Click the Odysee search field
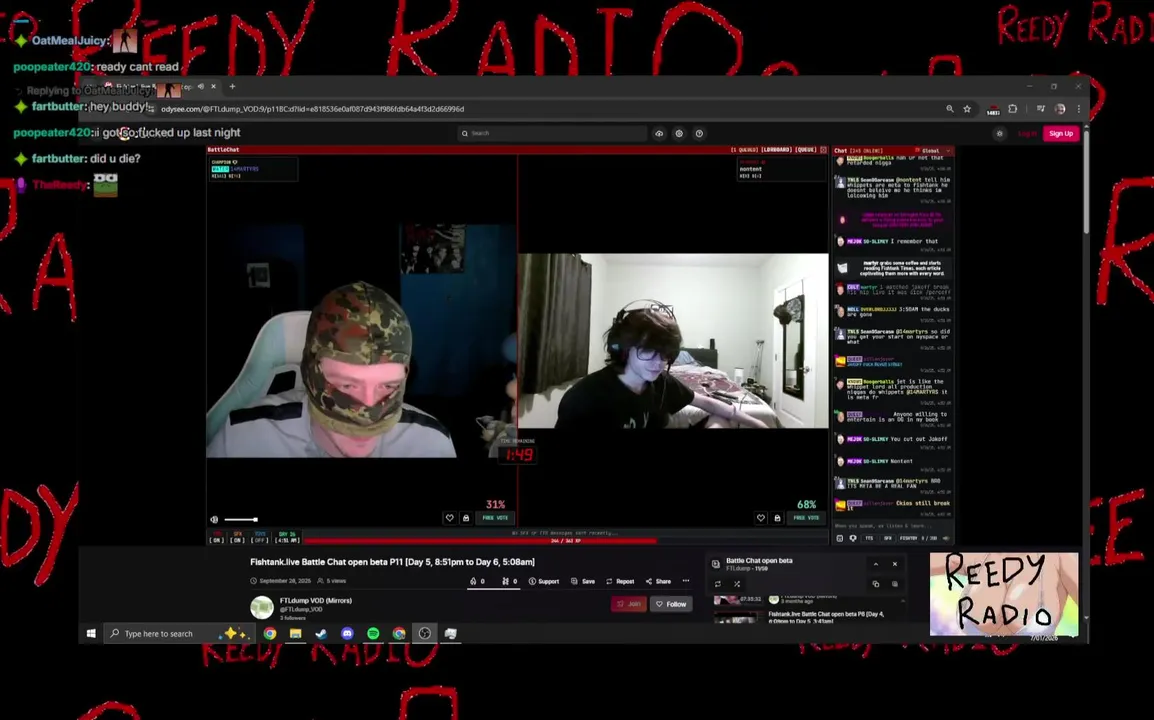 point(552,133)
